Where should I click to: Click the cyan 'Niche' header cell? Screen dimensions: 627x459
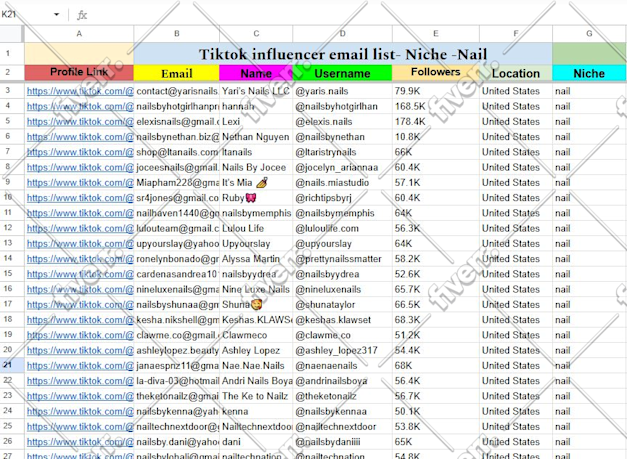(589, 73)
